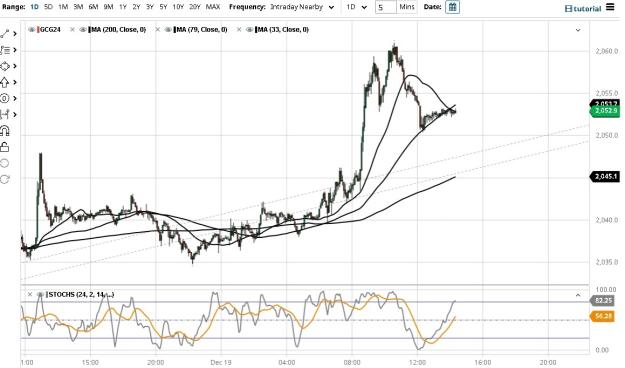The width and height of the screenshot is (625, 368).
Task: Open the hamburger menu icon
Action: click(x=610, y=7)
